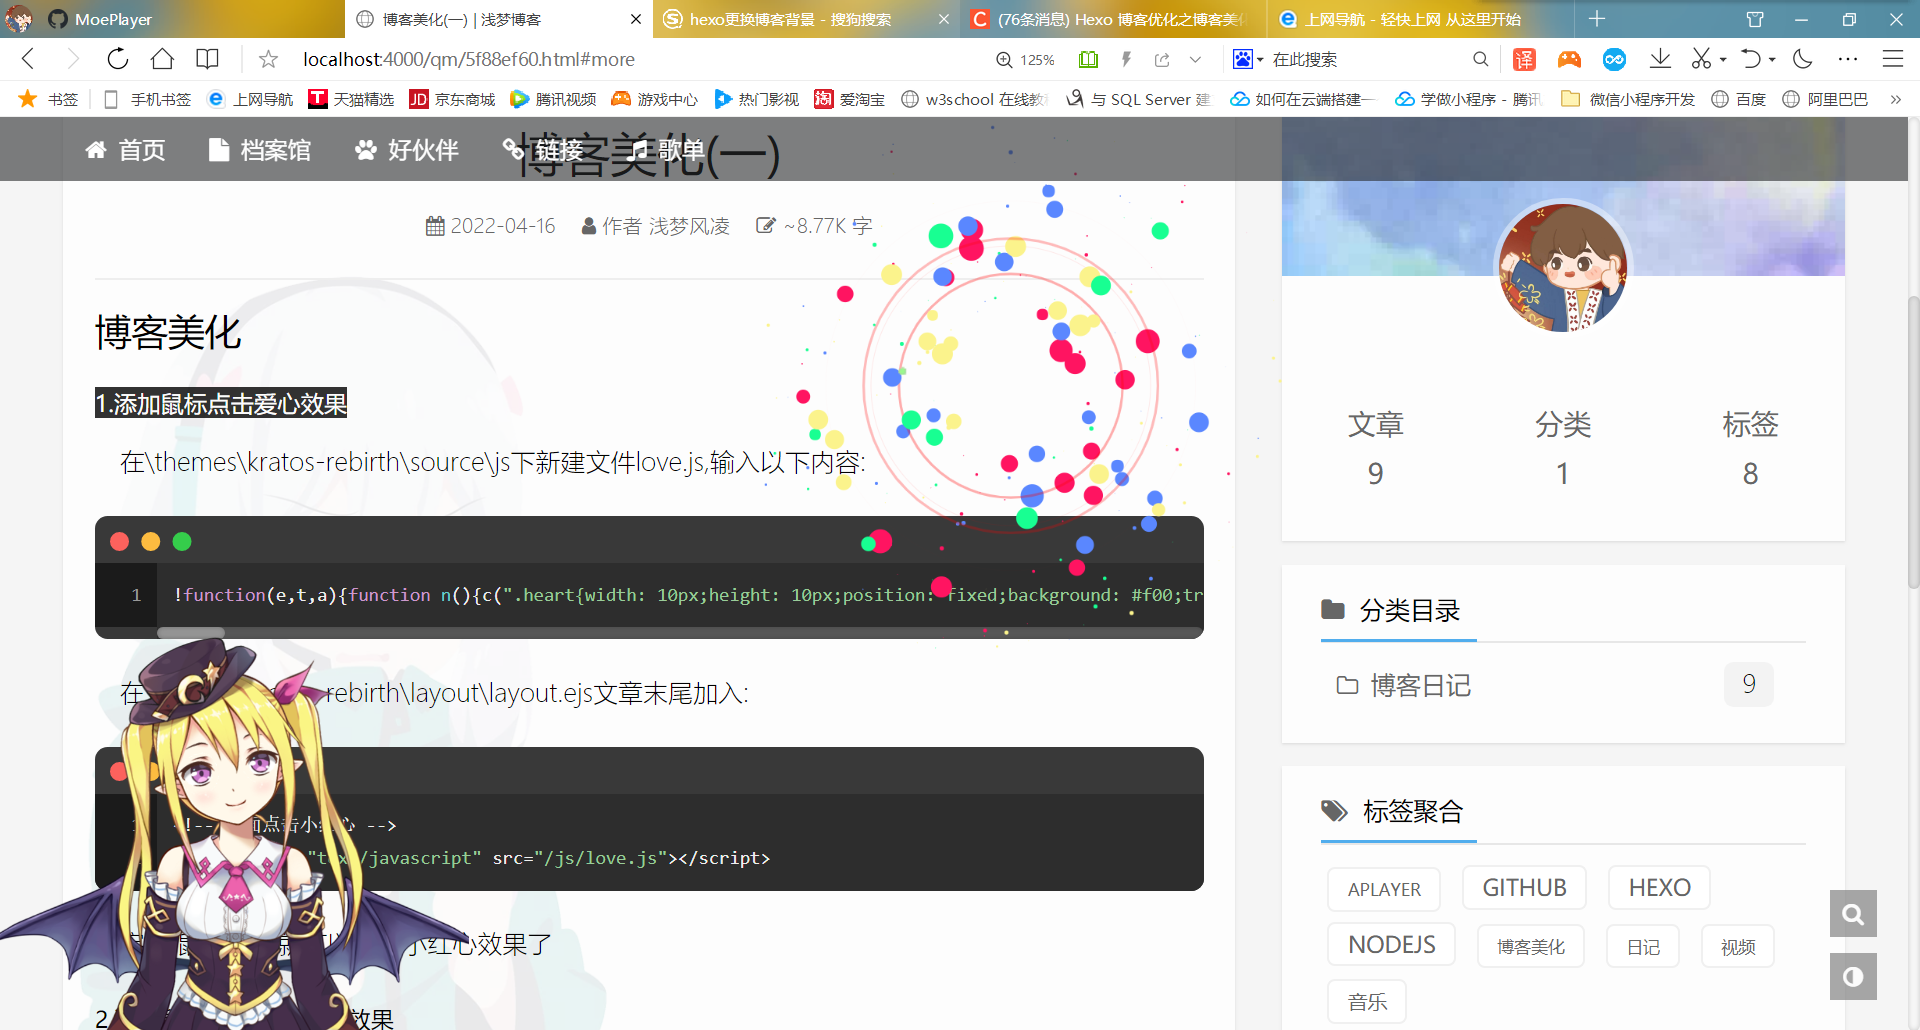Open the 上网导航 bookmark

point(250,99)
